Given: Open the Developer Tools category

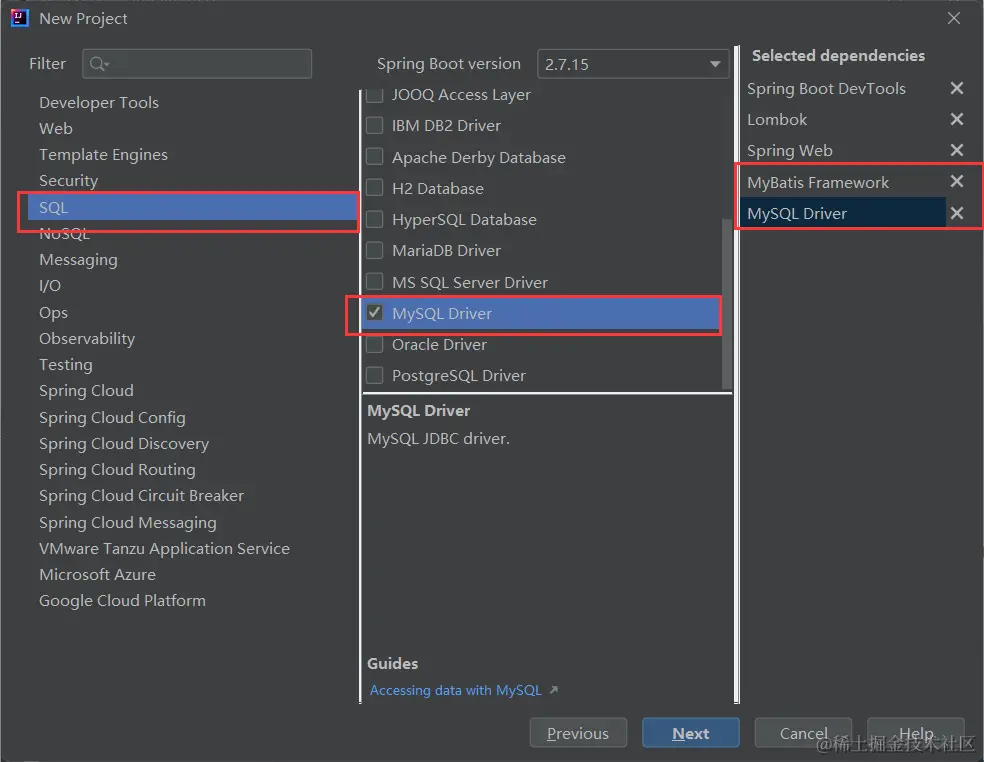Looking at the screenshot, I should [99, 103].
